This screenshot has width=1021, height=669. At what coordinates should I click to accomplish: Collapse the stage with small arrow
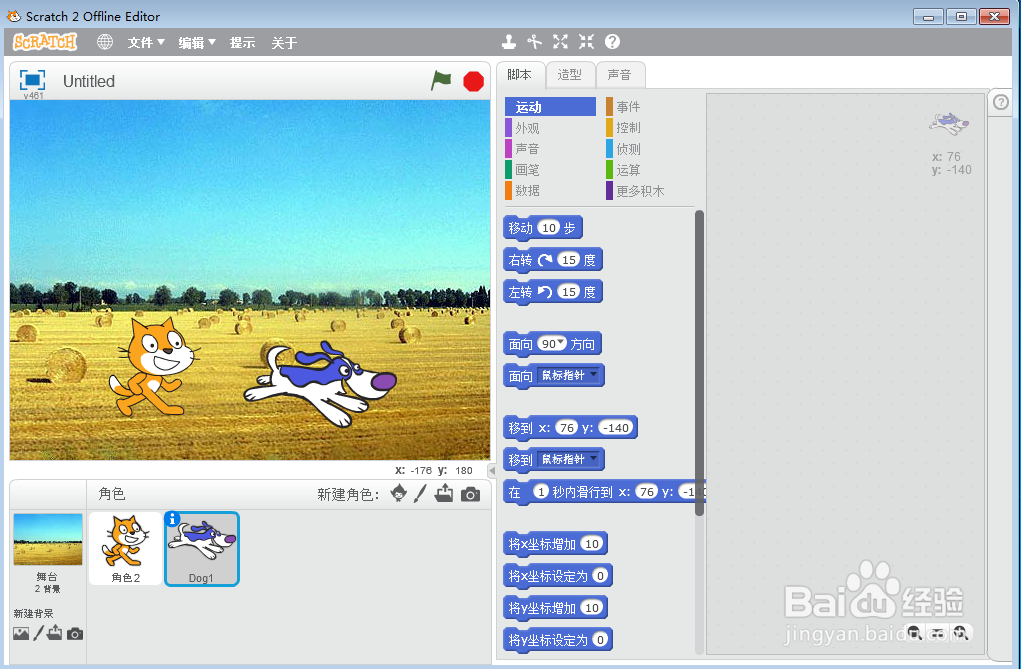point(492,470)
